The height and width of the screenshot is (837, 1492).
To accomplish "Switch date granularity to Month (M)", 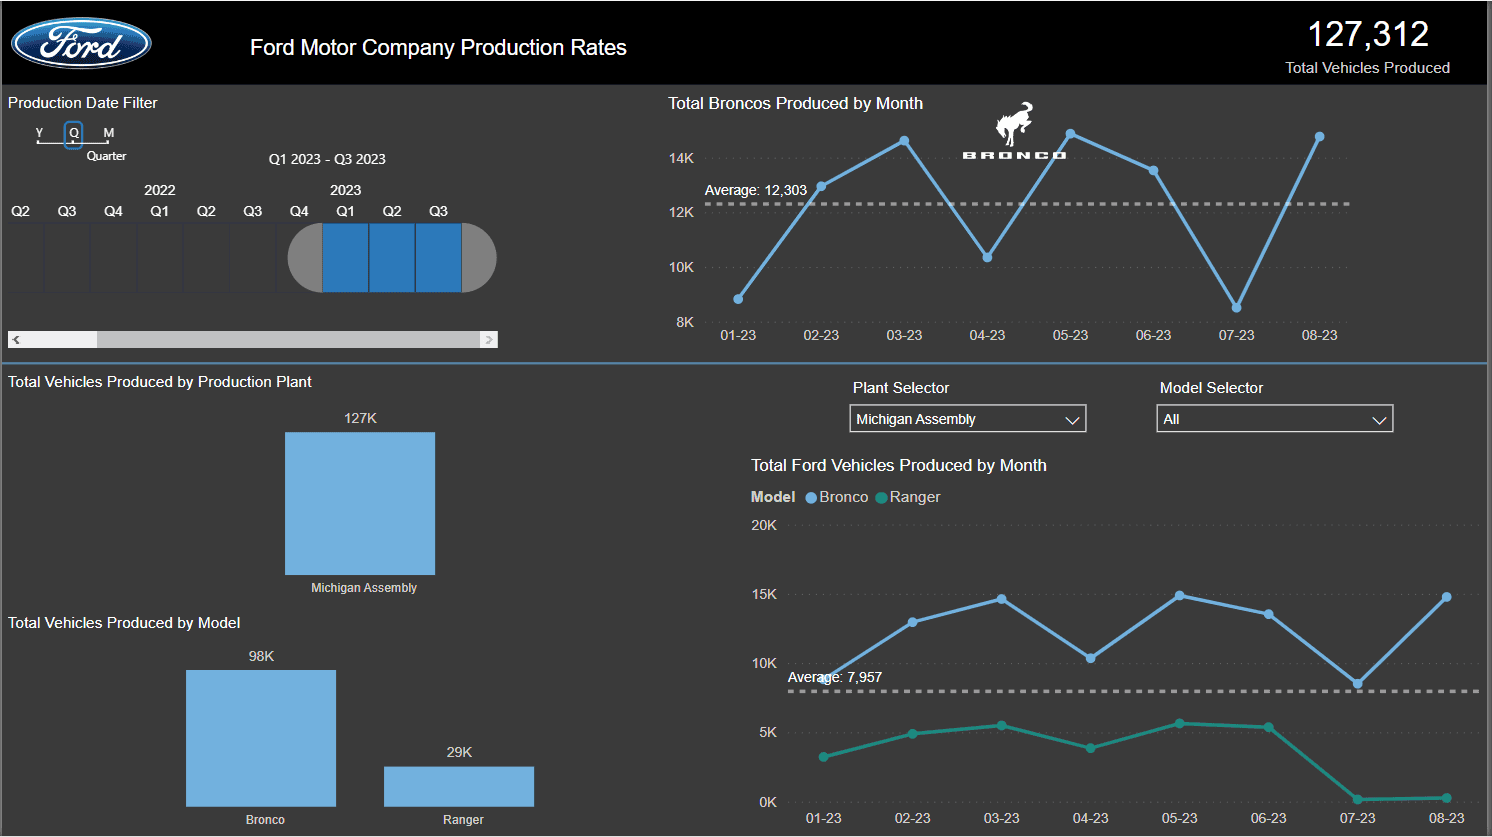I will tap(108, 133).
